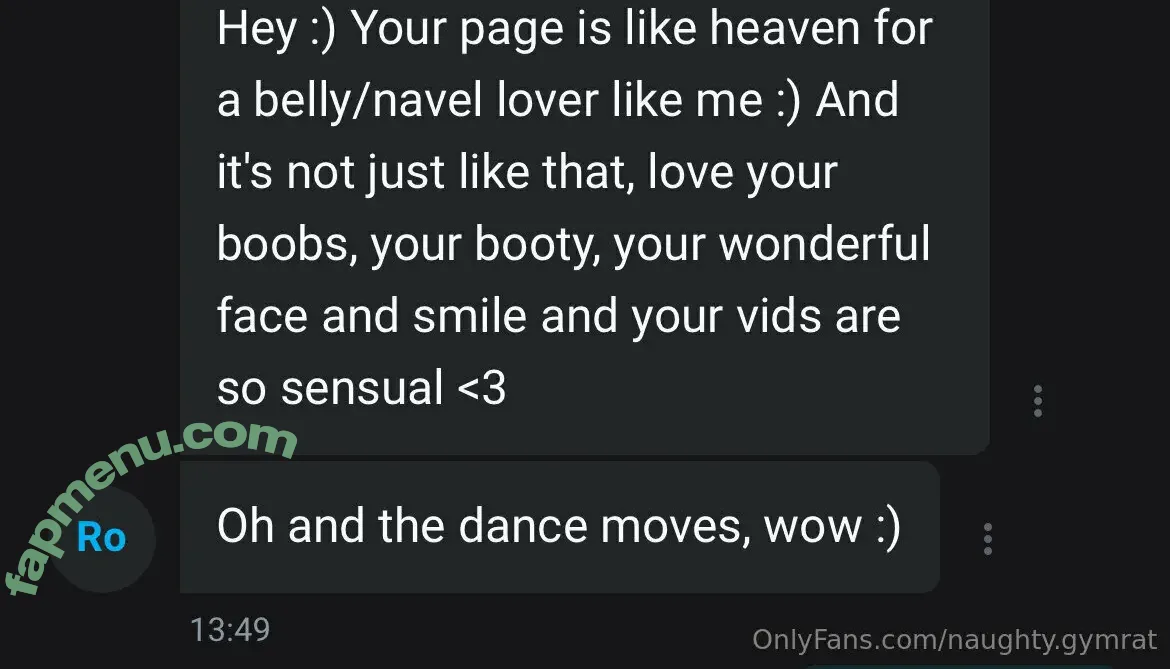Open three-dot menu beside dance moves message
1170x669 pixels.
tap(987, 538)
